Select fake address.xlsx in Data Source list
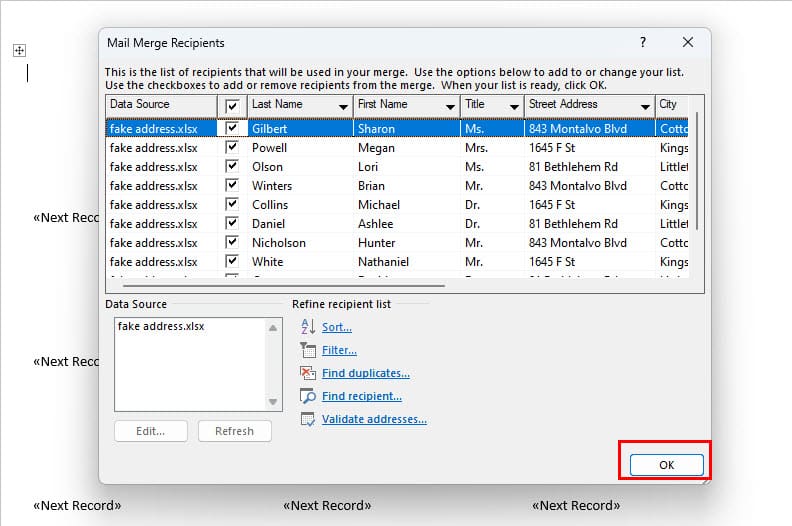792x526 pixels. [161, 326]
